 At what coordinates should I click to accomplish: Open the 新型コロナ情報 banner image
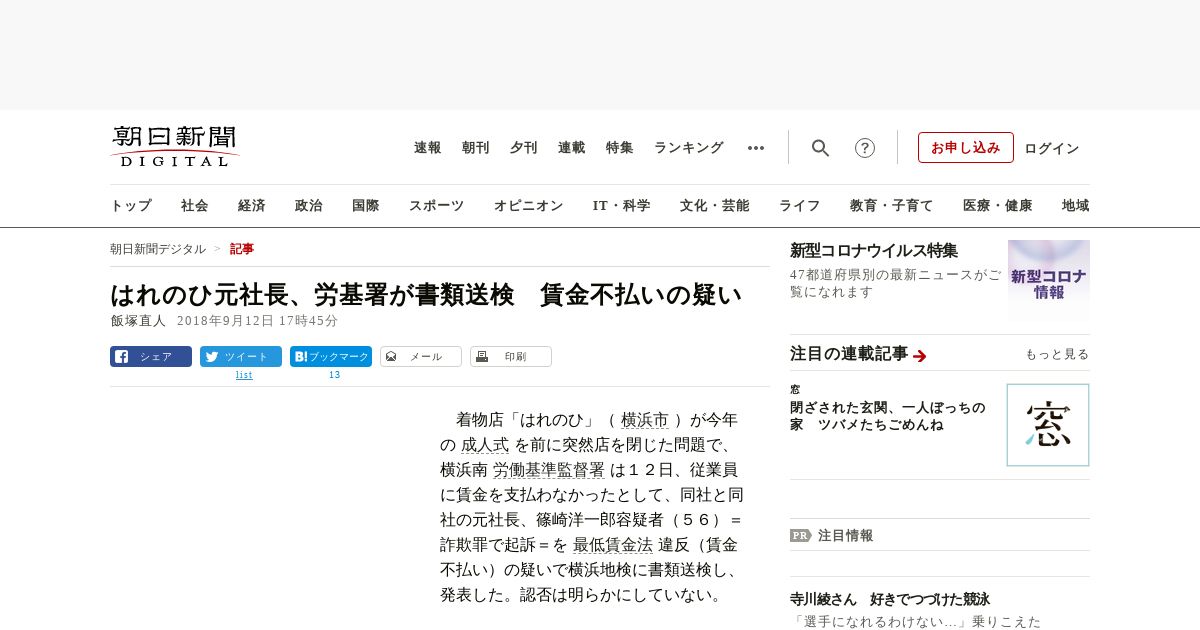coord(1049,279)
